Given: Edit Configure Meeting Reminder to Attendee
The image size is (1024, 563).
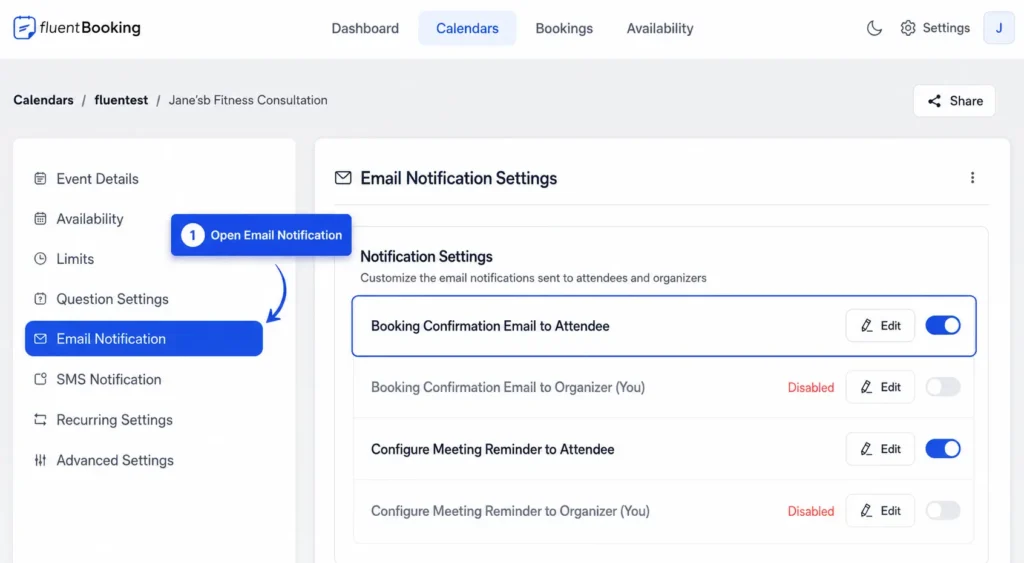Looking at the screenshot, I should point(880,449).
